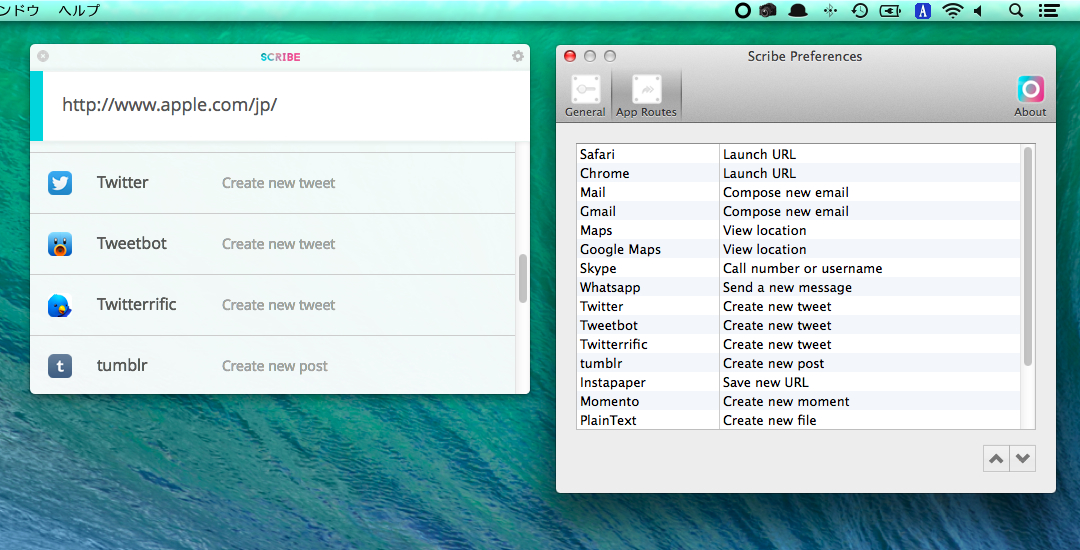Image resolution: width=1080 pixels, height=550 pixels.
Task: Open the input source A menu bar icon
Action: [923, 10]
